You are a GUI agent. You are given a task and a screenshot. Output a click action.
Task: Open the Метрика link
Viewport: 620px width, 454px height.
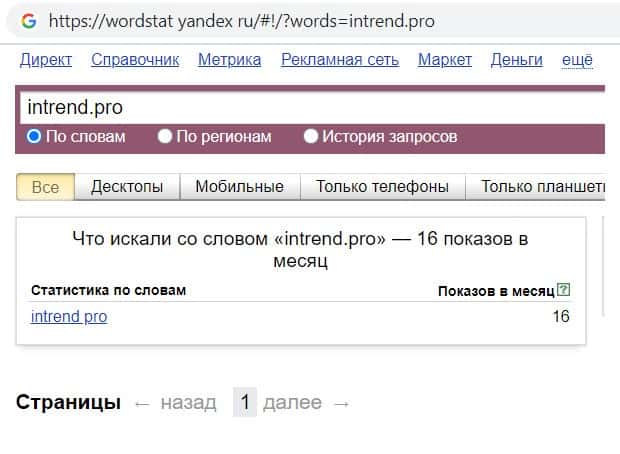230,60
